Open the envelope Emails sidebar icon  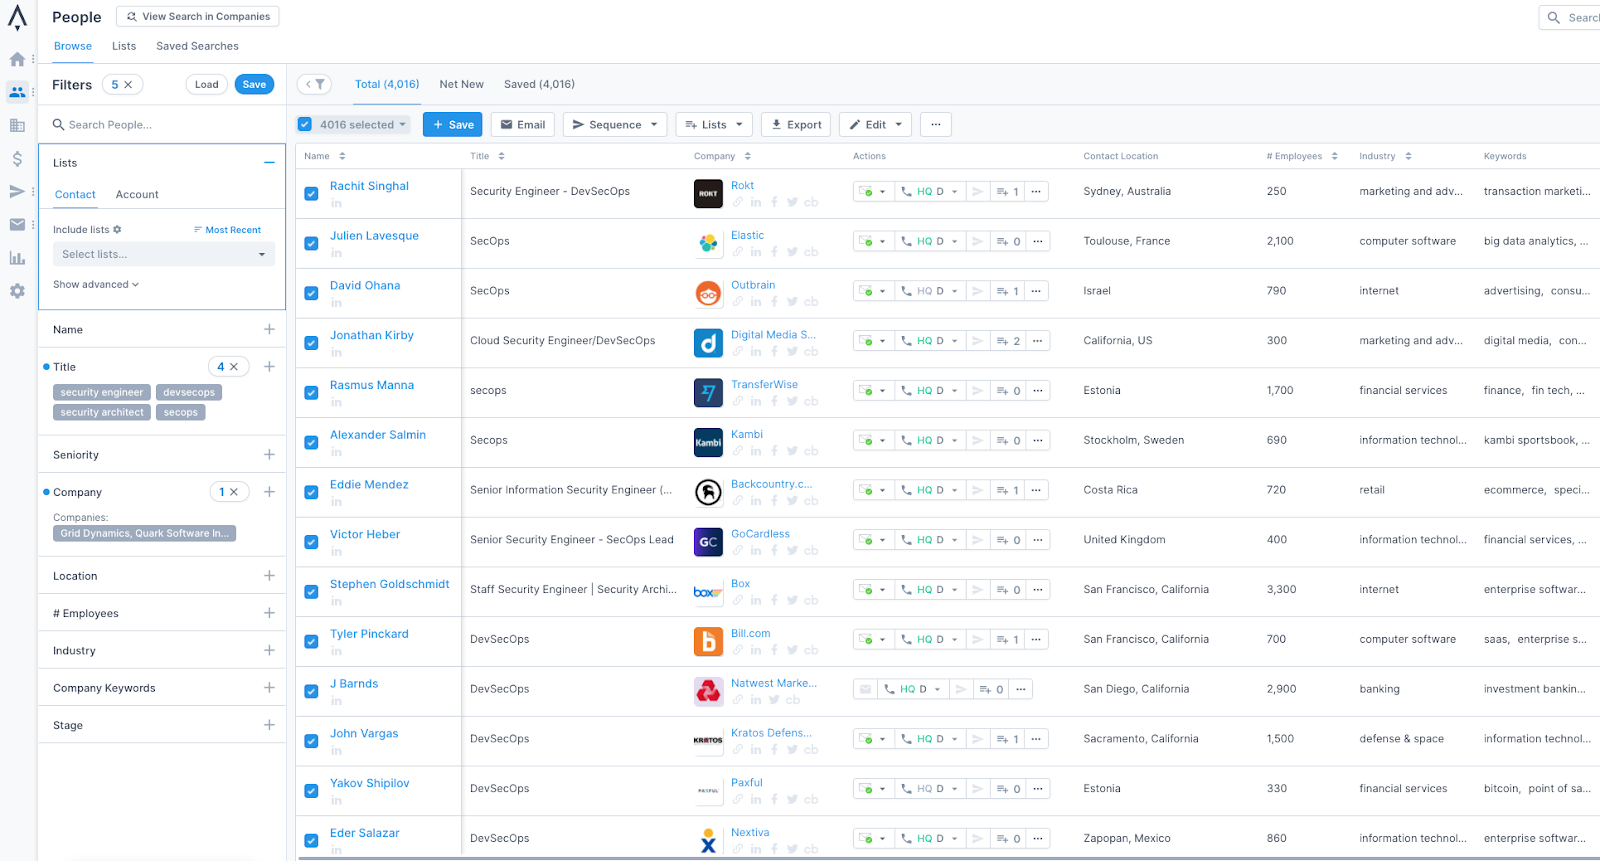tap(17, 224)
